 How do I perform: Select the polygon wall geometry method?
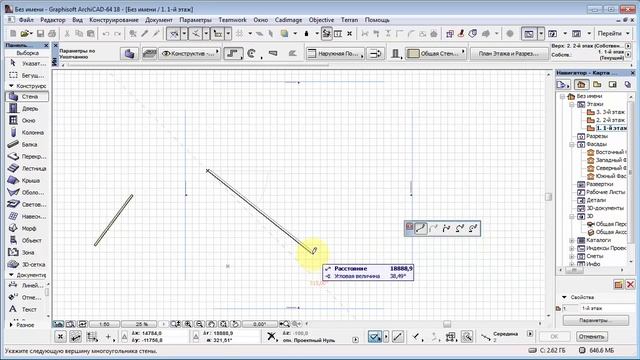click(x=292, y=53)
